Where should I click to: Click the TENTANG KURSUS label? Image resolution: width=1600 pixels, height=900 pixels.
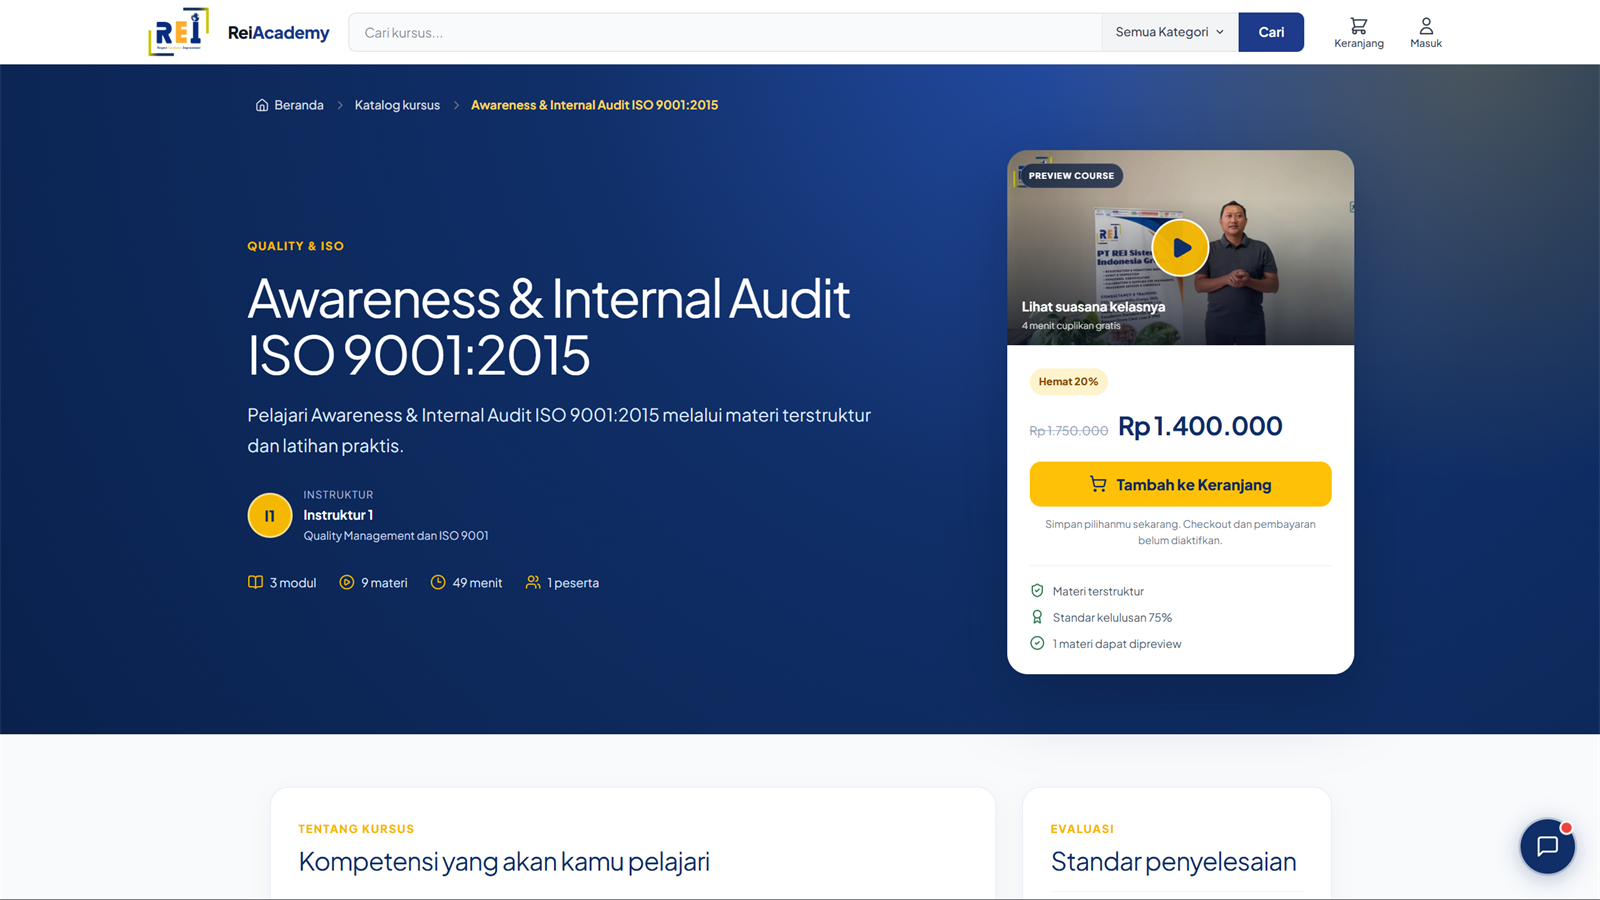coord(356,829)
